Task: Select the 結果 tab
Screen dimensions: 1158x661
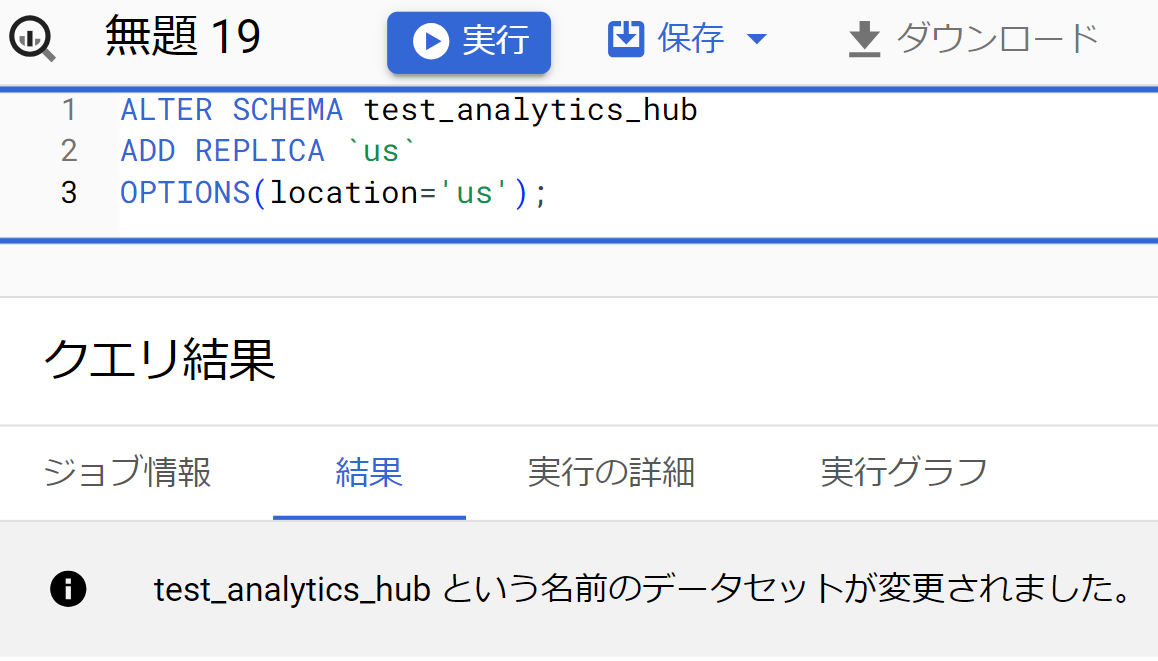Action: (369, 472)
